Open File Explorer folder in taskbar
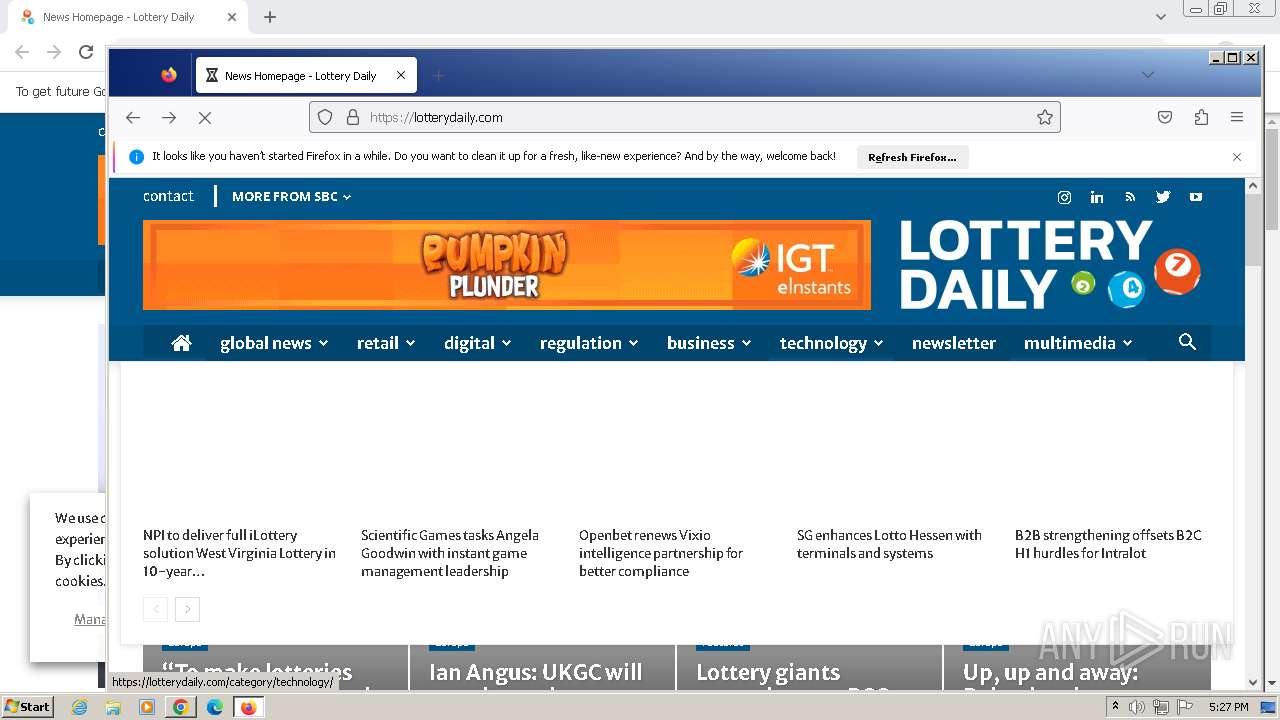This screenshot has height=720, width=1280. tap(113, 707)
